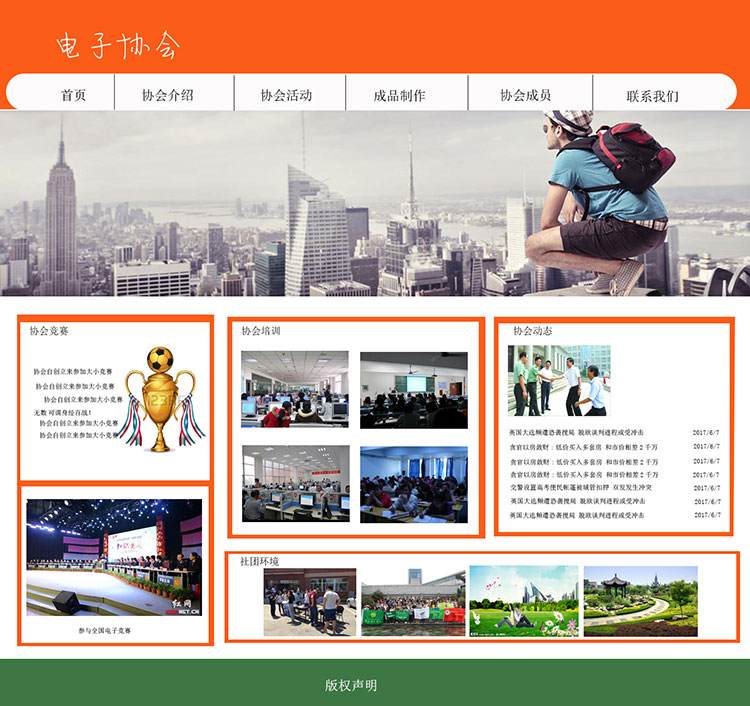The height and width of the screenshot is (706, 750).
Task: Open the training photo showing projector screen
Action: pos(414,389)
